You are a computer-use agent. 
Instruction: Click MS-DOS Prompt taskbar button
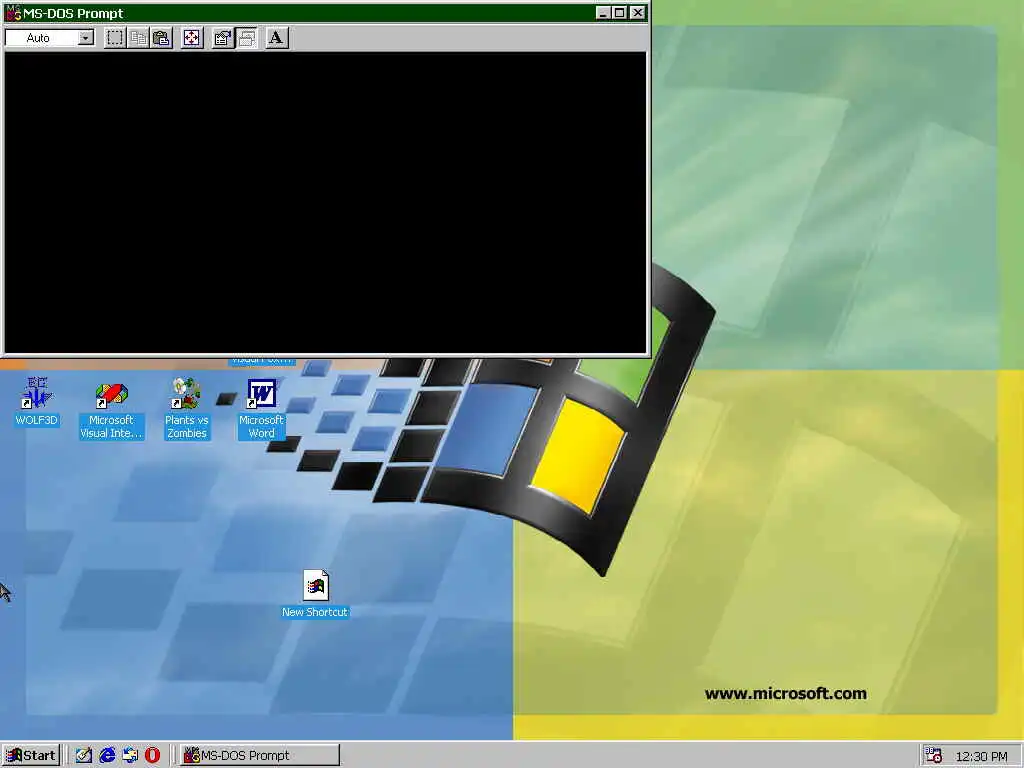pyautogui.click(x=259, y=755)
